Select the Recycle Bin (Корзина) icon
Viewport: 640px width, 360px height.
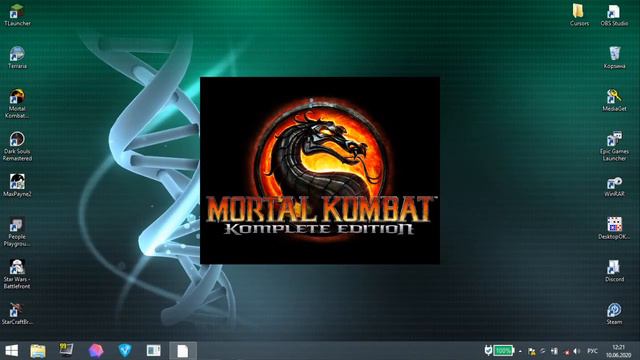(x=614, y=58)
